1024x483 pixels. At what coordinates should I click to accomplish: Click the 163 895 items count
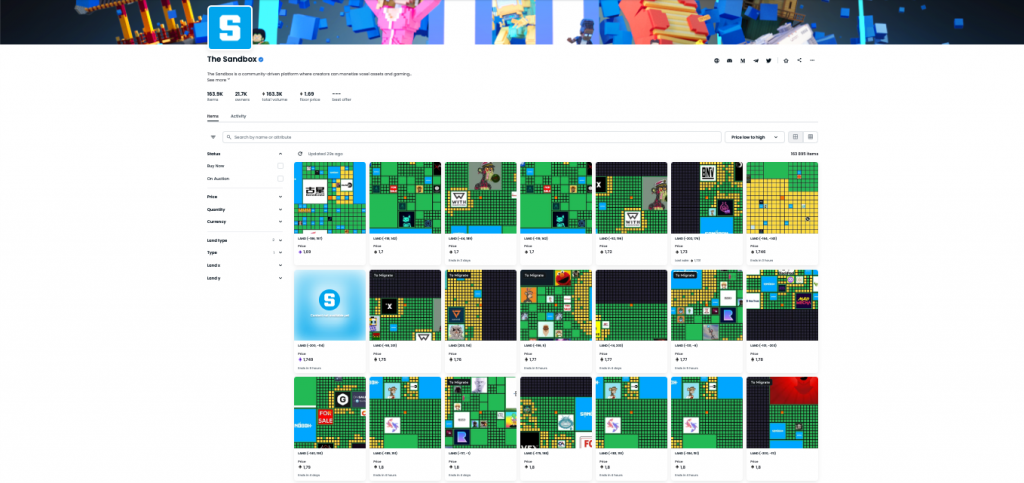(x=804, y=153)
